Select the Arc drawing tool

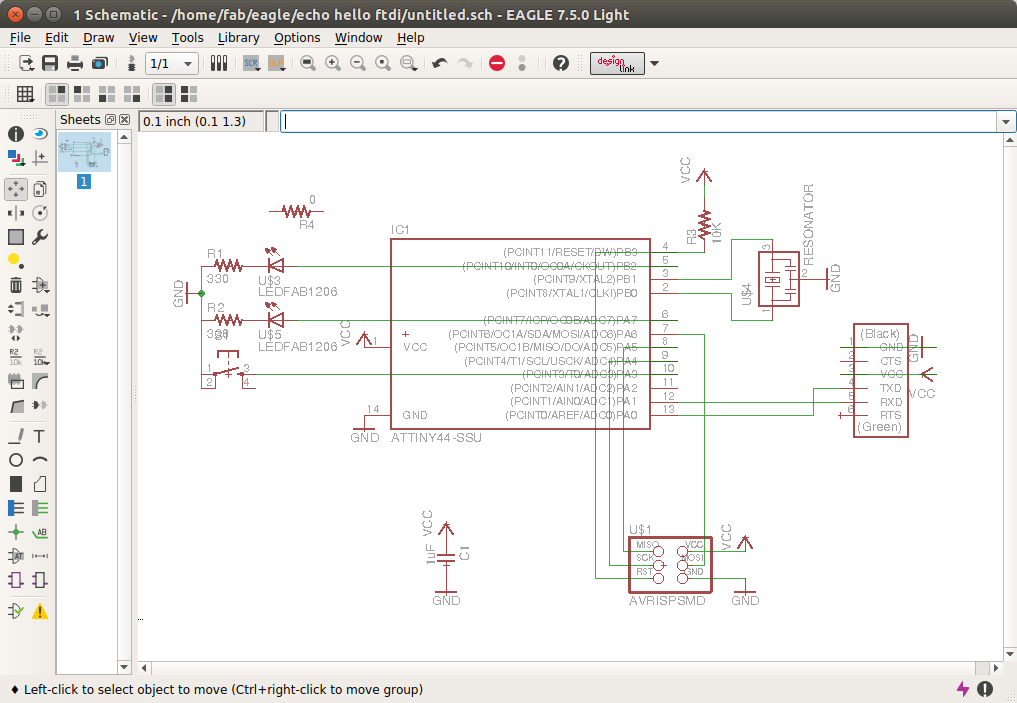point(40,460)
